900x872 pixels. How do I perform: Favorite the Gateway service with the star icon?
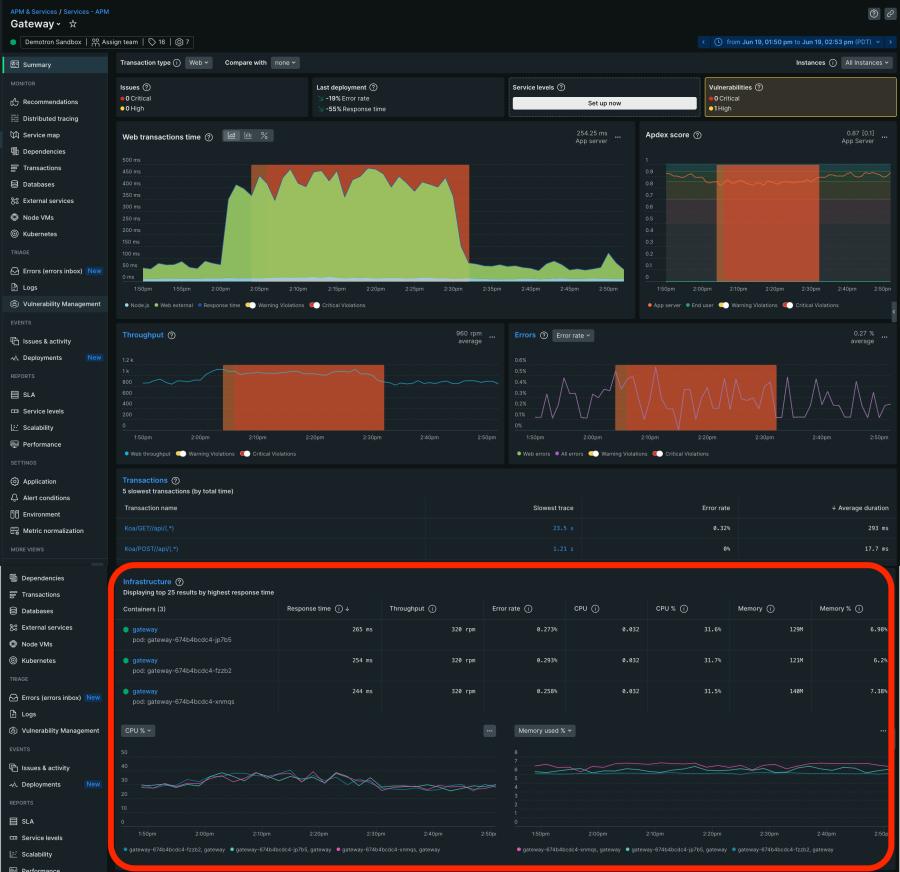(x=73, y=23)
